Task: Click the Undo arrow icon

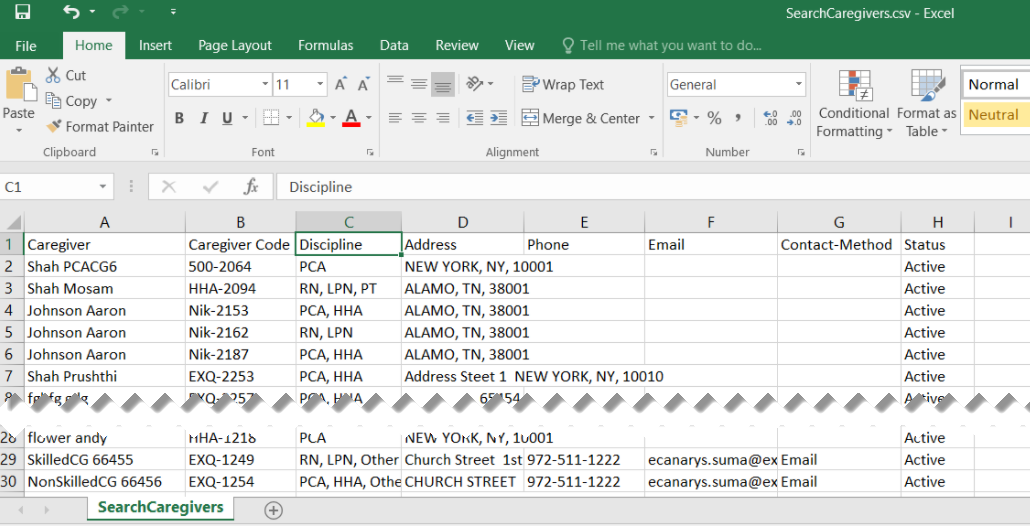Action: 70,13
